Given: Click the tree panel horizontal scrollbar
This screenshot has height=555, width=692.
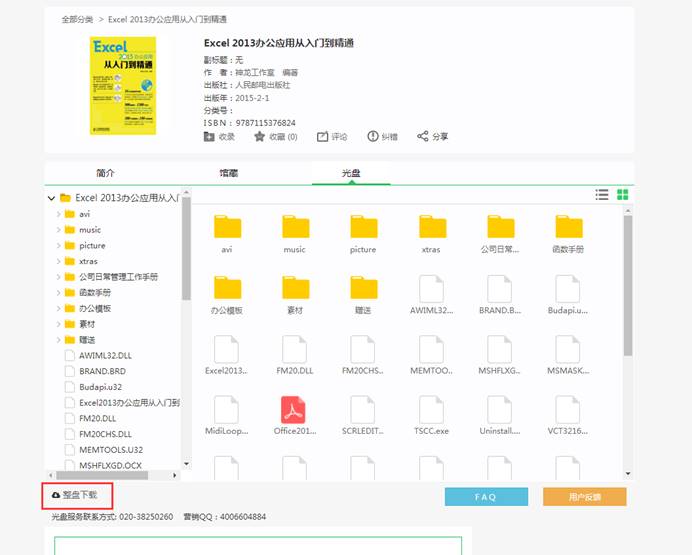Looking at the screenshot, I should pos(102,476).
